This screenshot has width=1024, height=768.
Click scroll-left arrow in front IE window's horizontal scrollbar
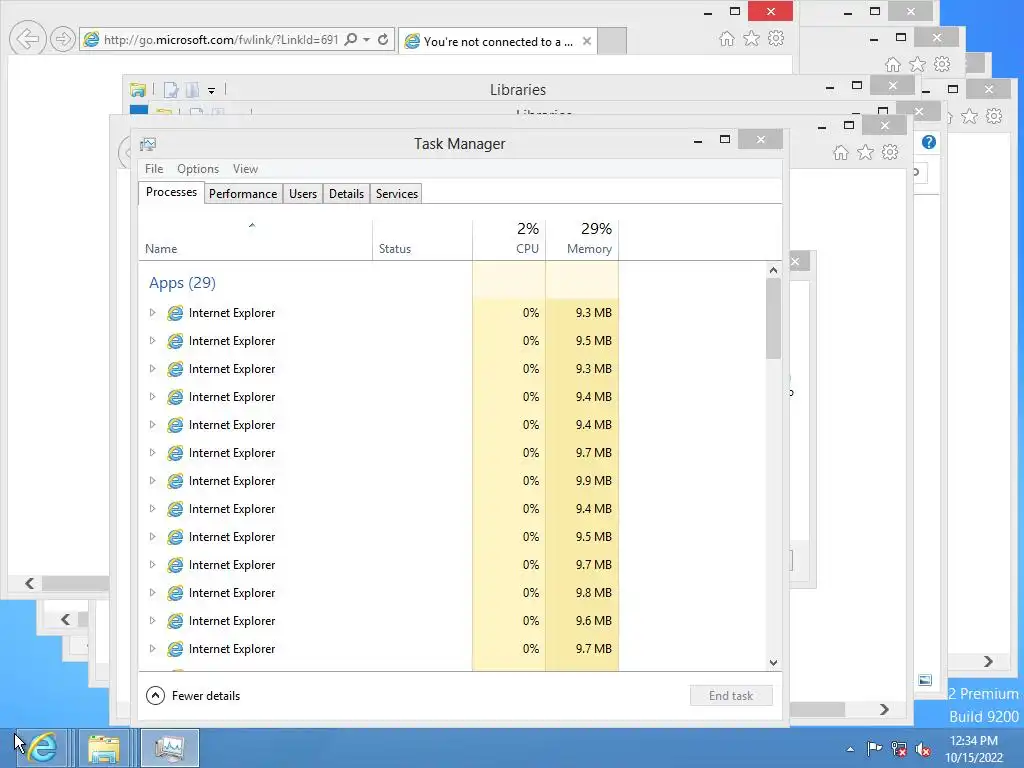pyautogui.click(x=29, y=583)
